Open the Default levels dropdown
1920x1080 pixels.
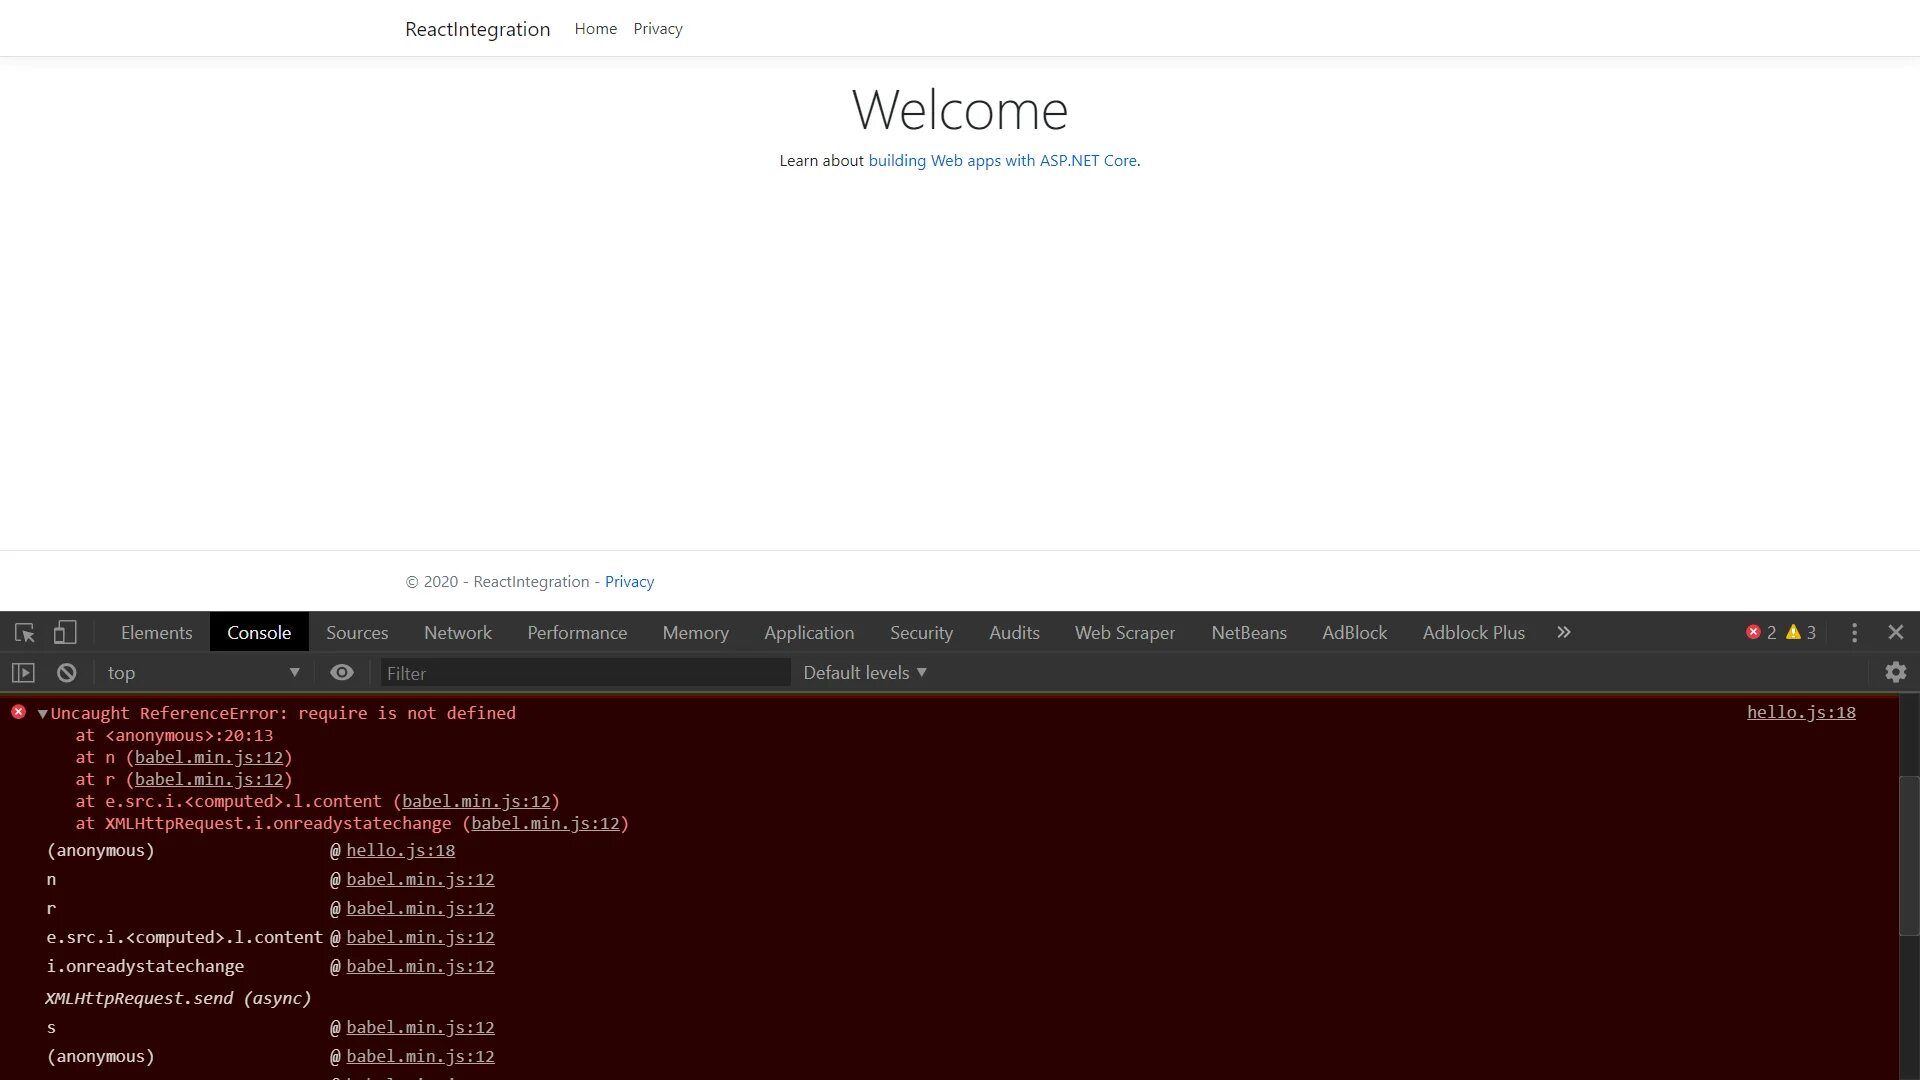click(865, 673)
